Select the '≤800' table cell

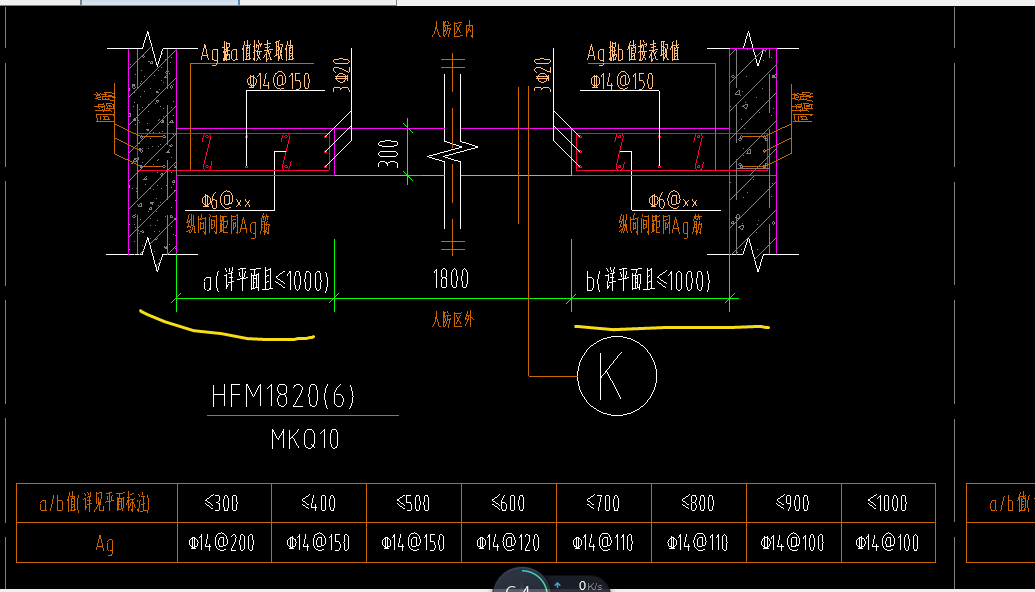(699, 504)
